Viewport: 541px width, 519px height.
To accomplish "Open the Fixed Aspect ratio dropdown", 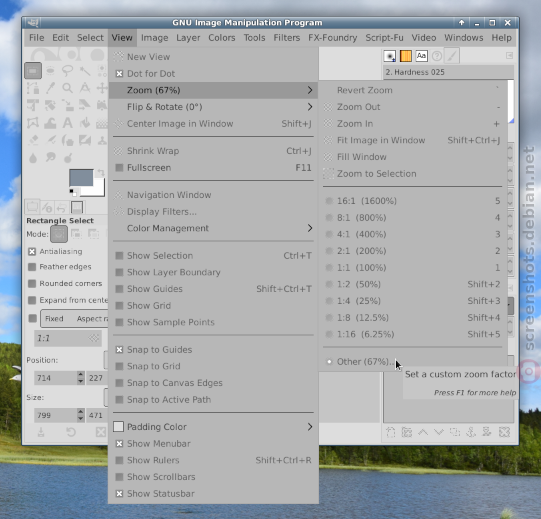I will (74, 319).
